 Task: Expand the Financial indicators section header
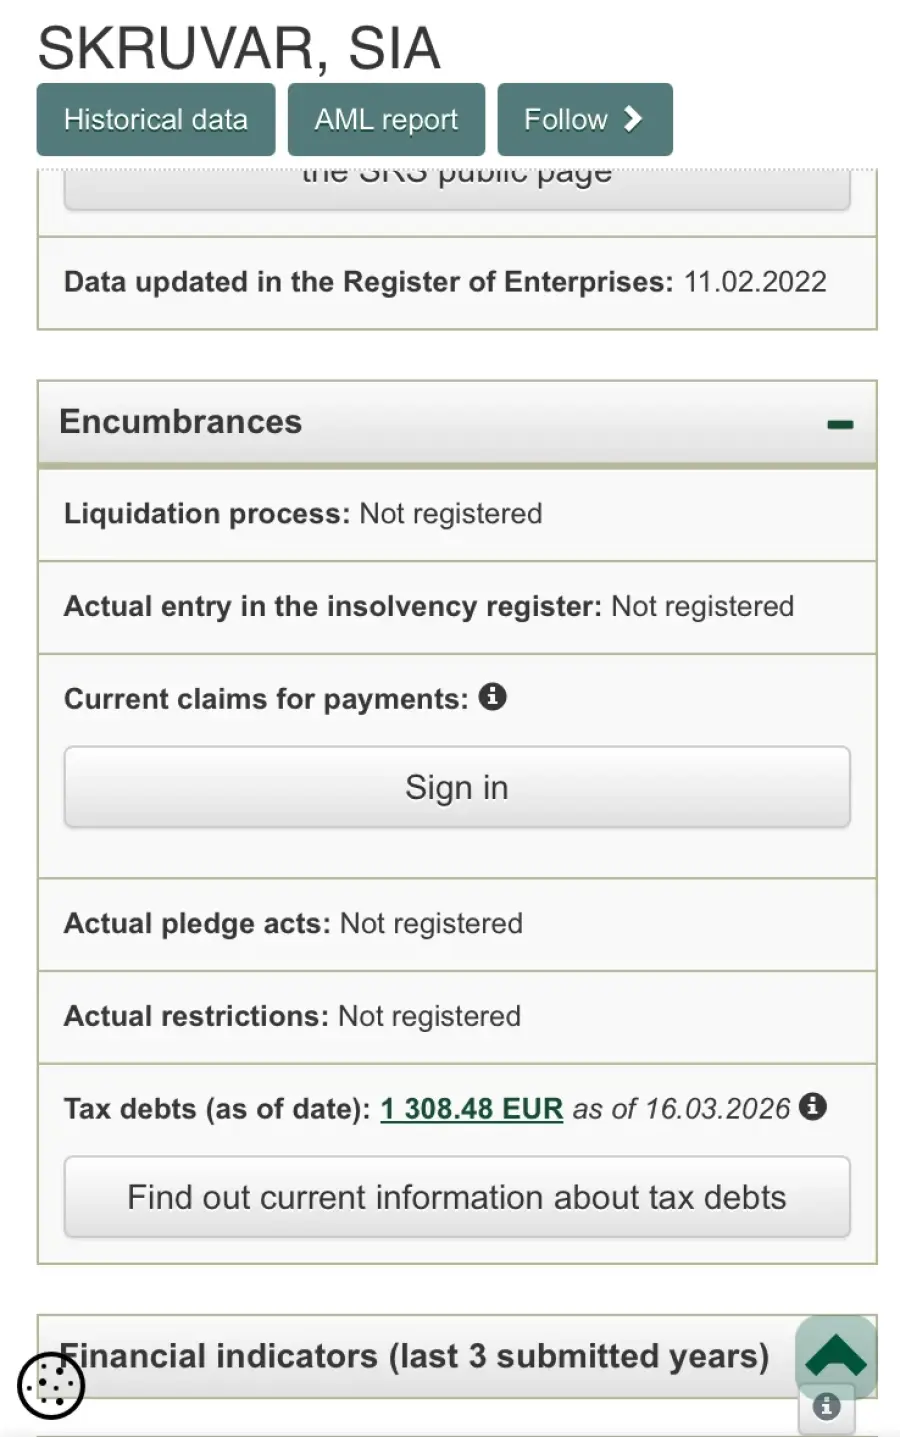click(414, 1356)
